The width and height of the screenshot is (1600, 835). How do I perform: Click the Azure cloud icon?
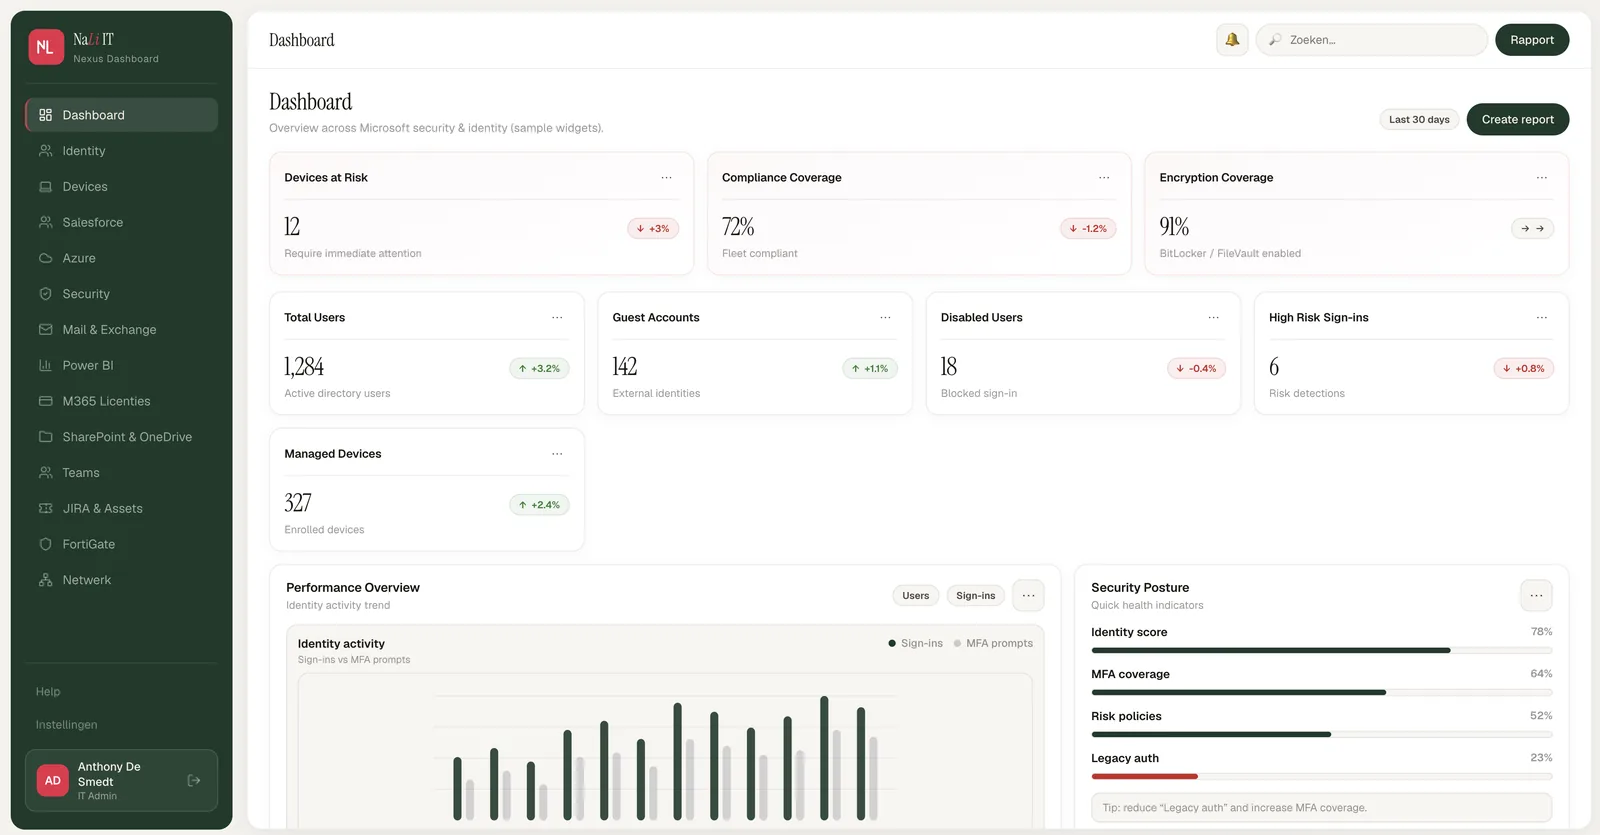pyautogui.click(x=45, y=258)
